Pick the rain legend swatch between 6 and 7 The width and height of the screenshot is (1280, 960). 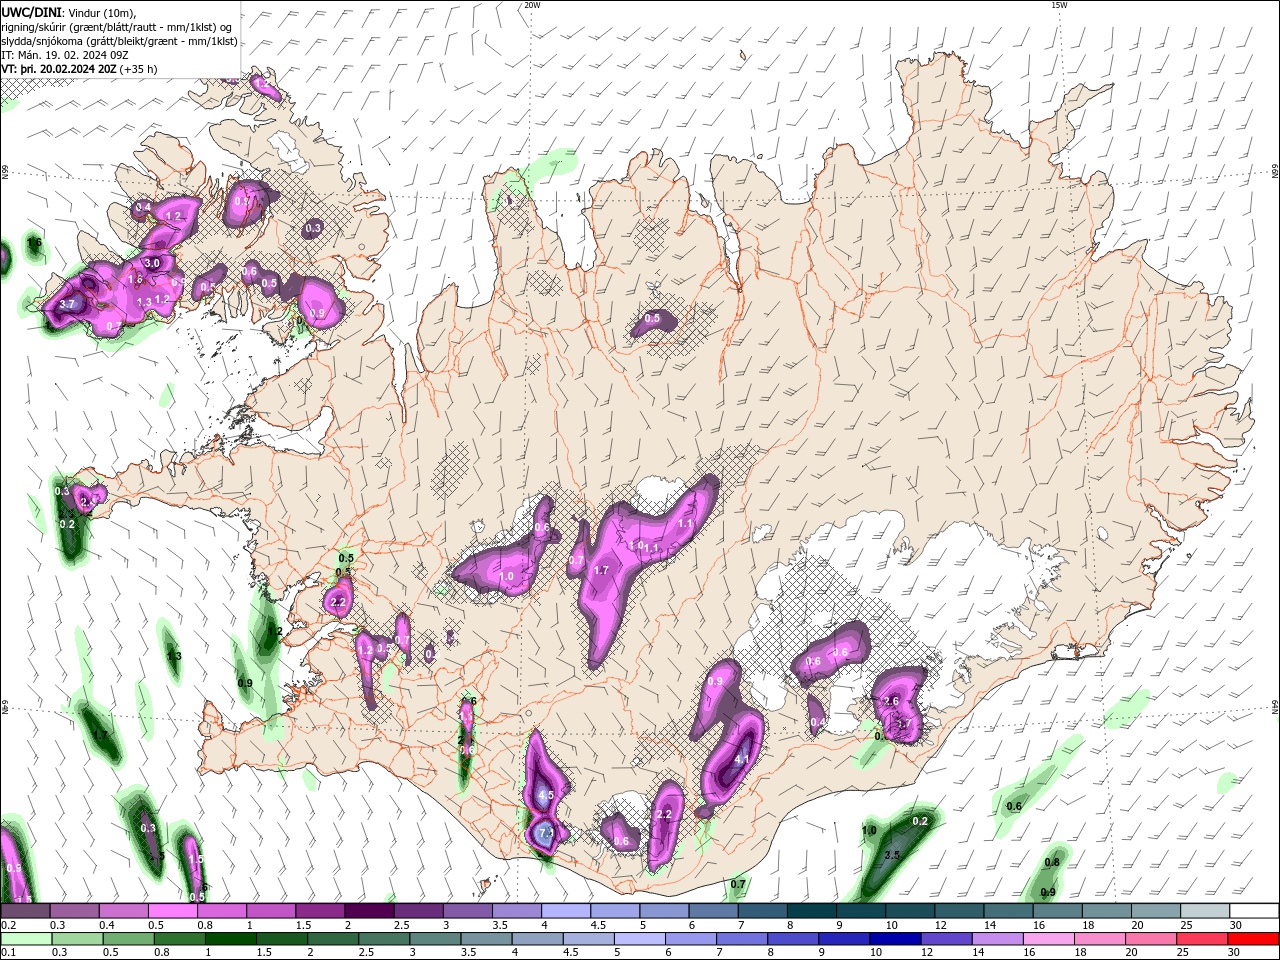(690, 939)
